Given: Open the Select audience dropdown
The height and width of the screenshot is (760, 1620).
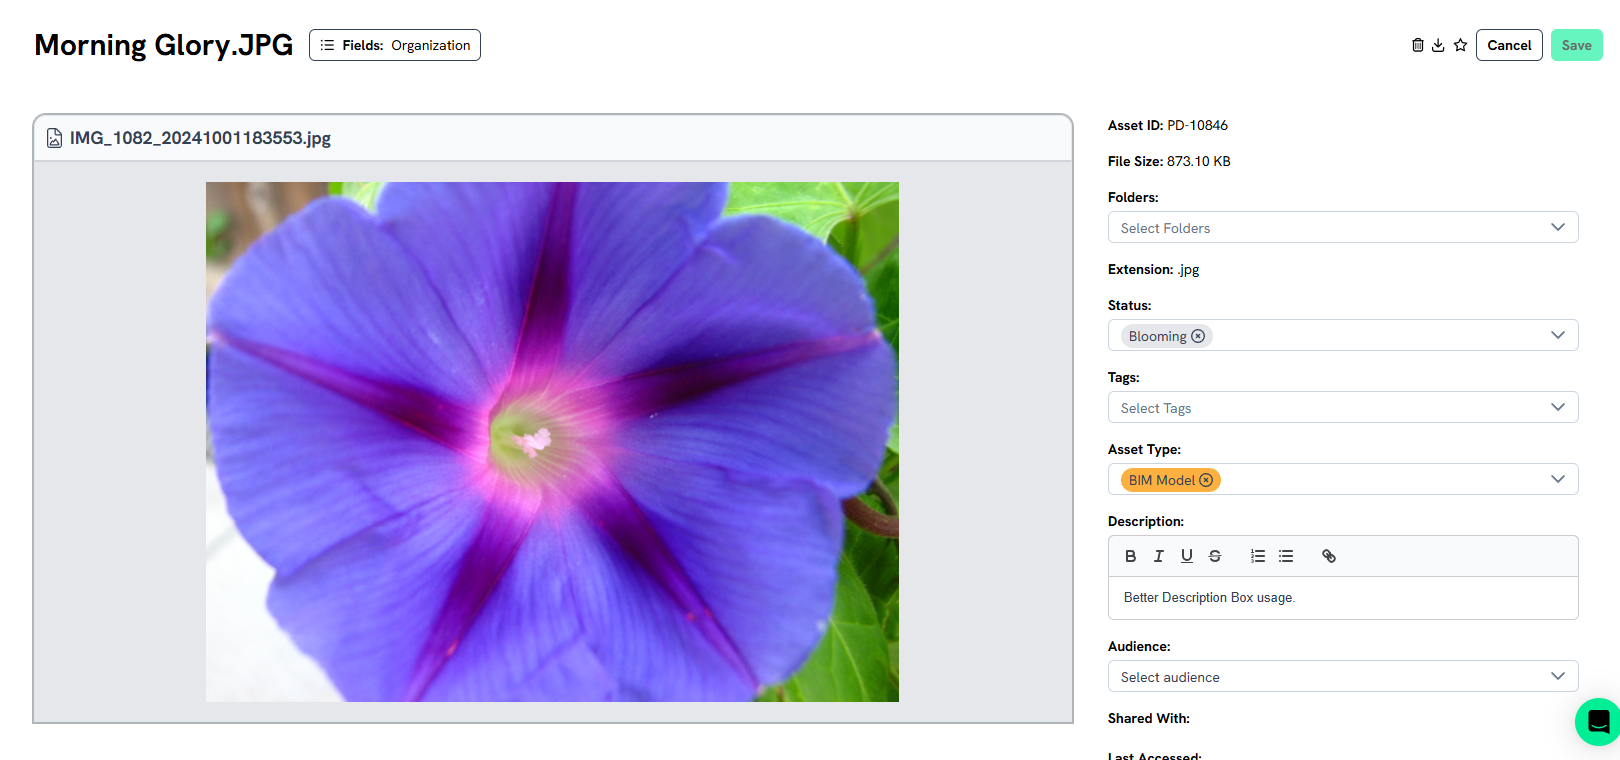Looking at the screenshot, I should coord(1343,676).
